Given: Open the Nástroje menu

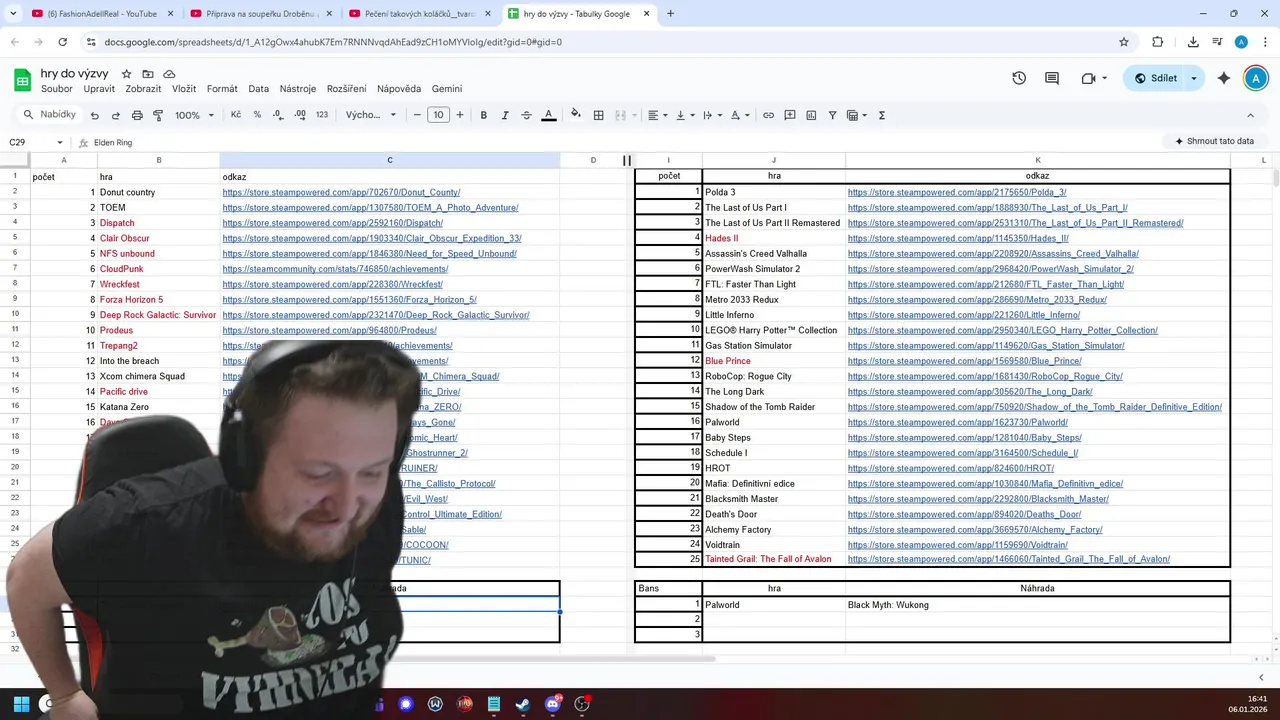Looking at the screenshot, I should point(298,89).
